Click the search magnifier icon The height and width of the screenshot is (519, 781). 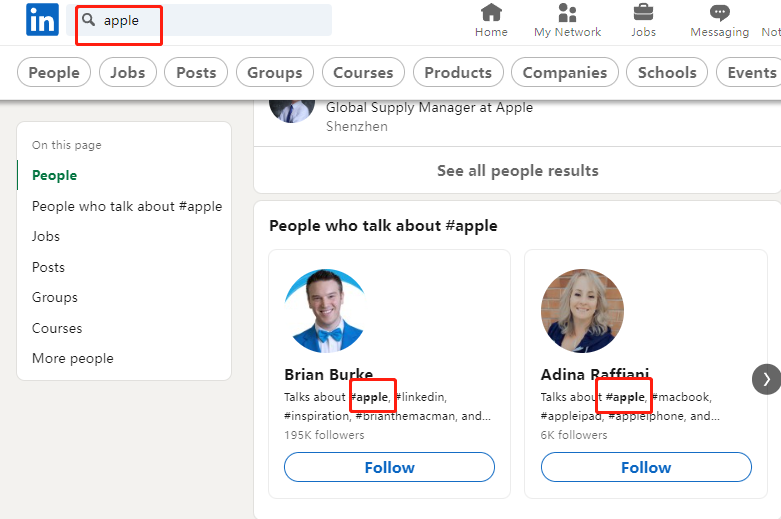pos(89,20)
